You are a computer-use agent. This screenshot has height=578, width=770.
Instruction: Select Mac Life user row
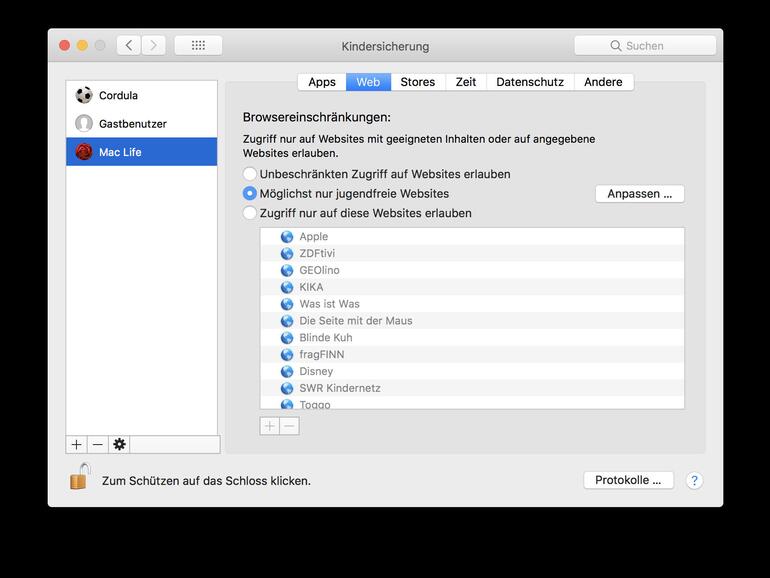pos(141,152)
